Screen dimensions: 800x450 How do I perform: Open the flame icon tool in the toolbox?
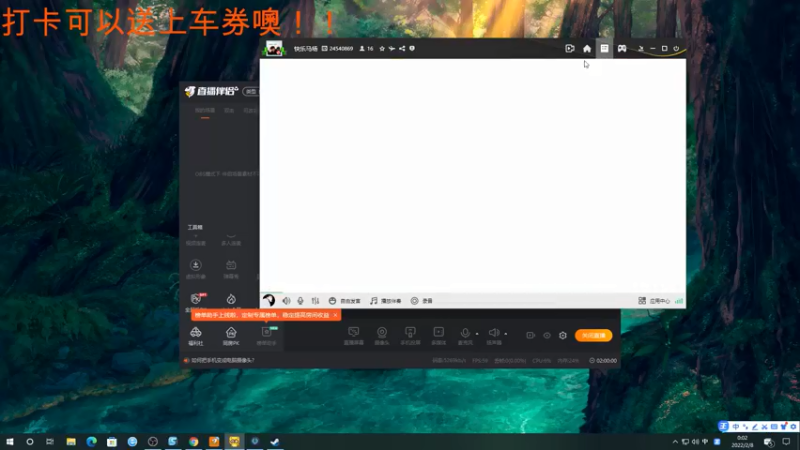pyautogui.click(x=231, y=301)
